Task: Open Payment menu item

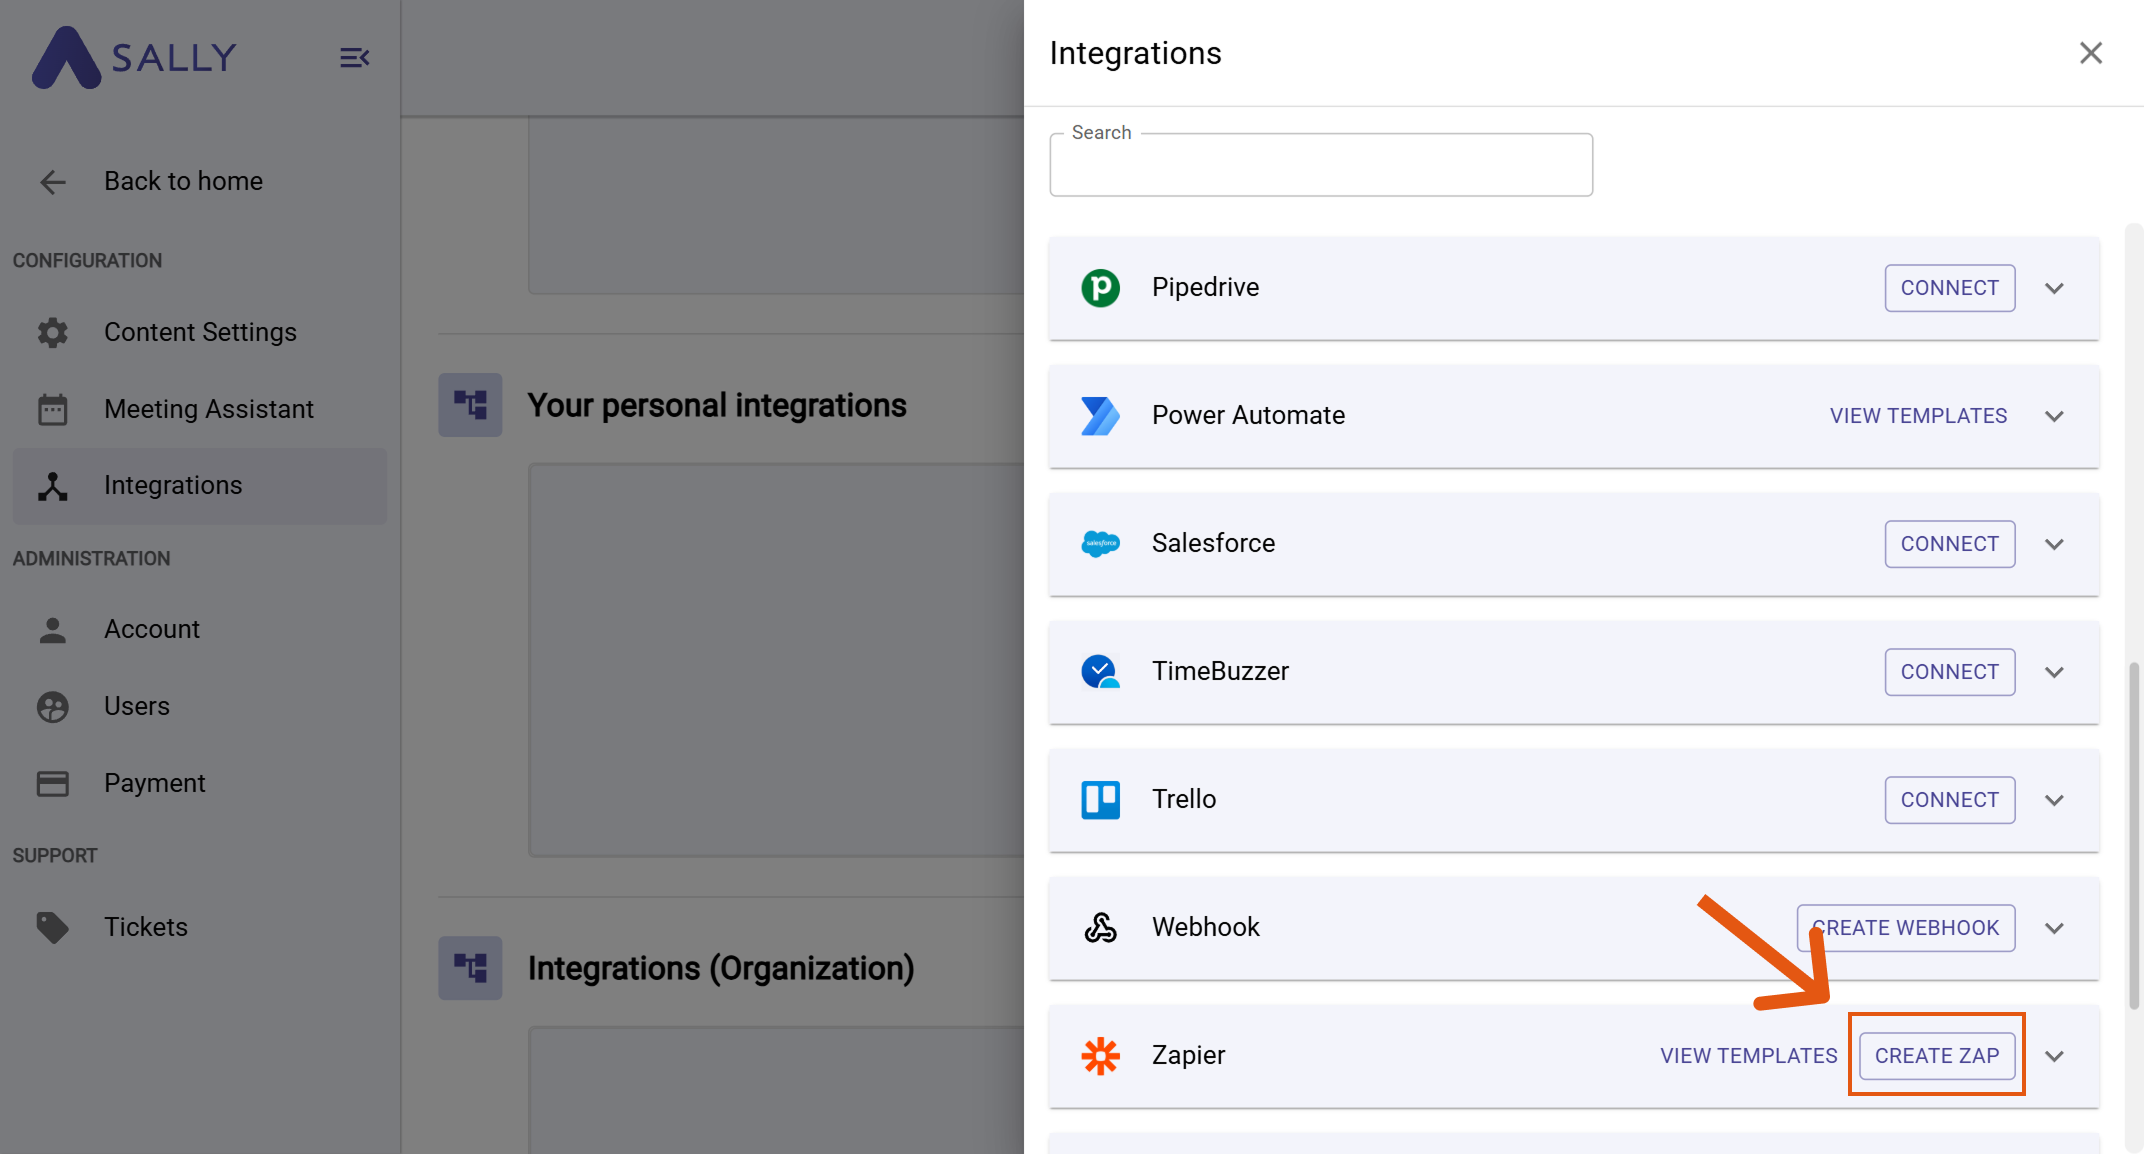Action: tap(199, 783)
